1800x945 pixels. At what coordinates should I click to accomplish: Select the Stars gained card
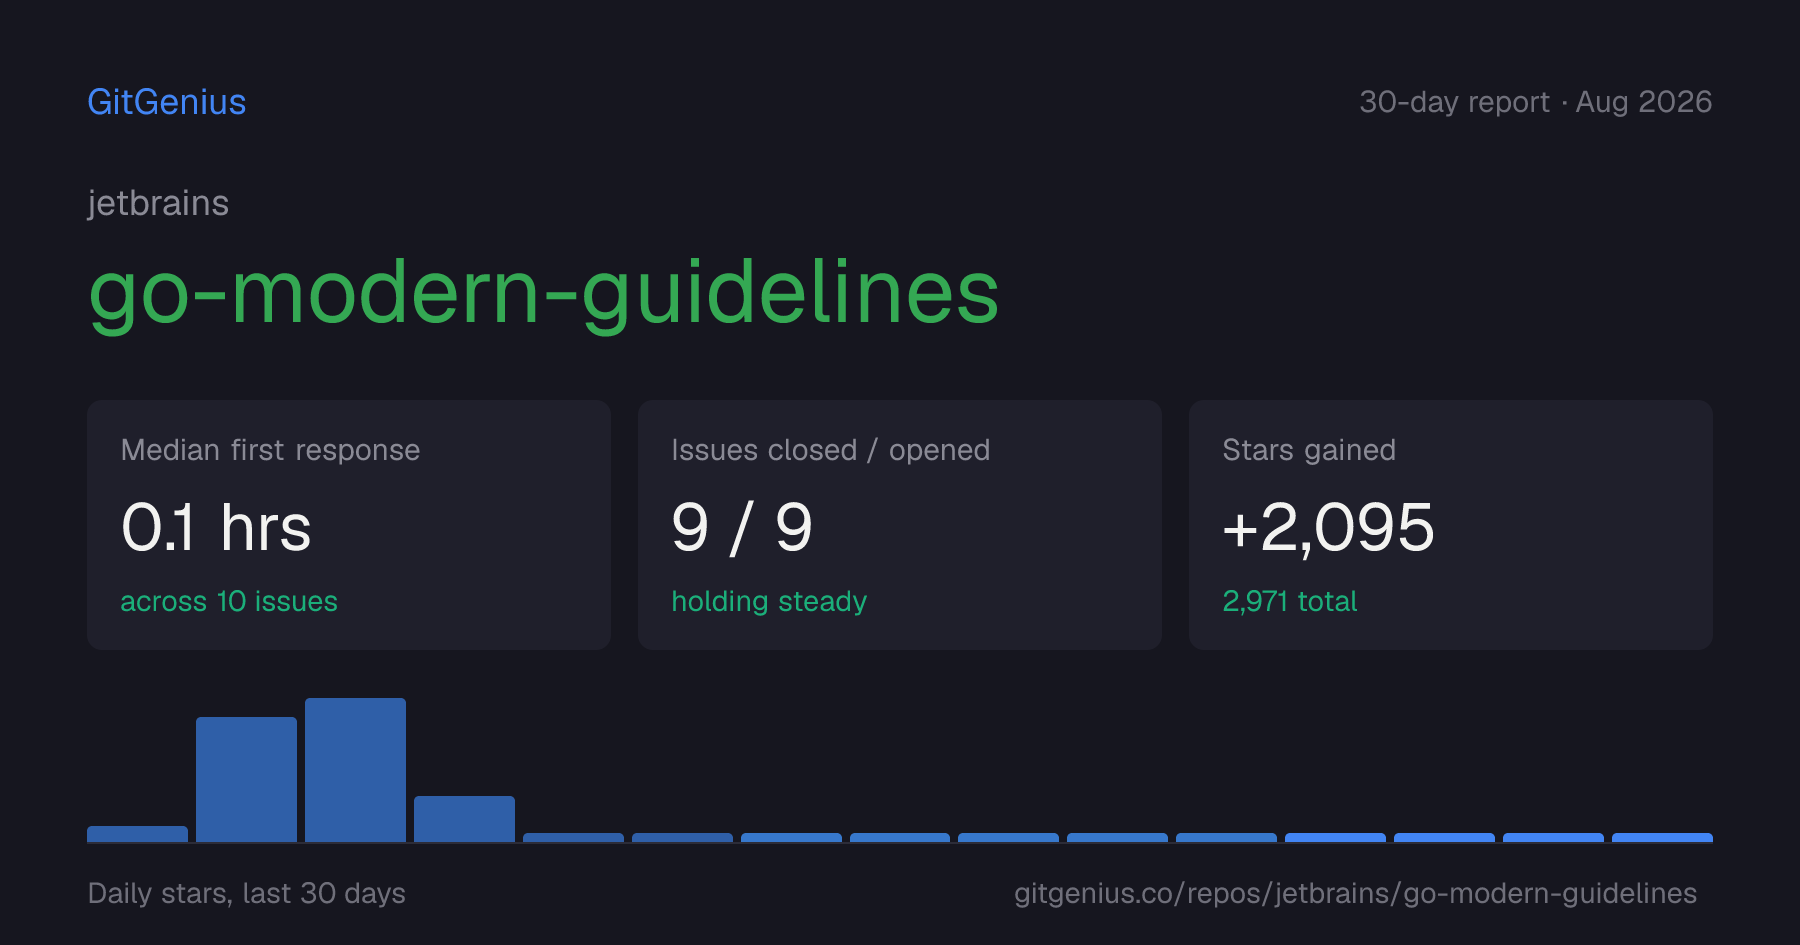tap(1451, 525)
